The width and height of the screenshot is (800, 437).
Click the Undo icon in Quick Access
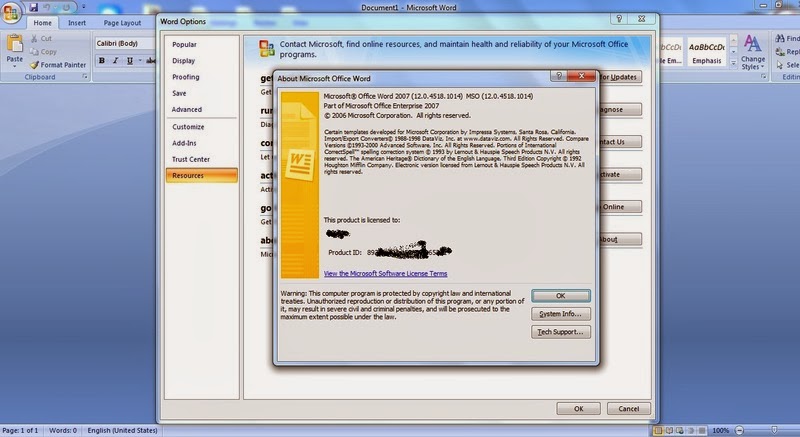coord(48,7)
